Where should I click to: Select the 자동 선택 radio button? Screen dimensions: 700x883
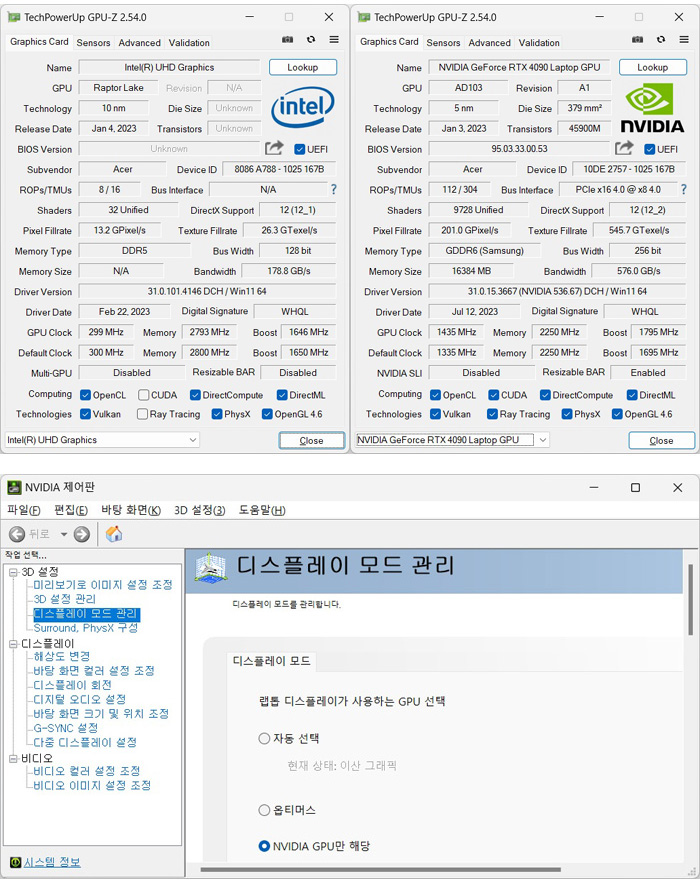(x=264, y=738)
